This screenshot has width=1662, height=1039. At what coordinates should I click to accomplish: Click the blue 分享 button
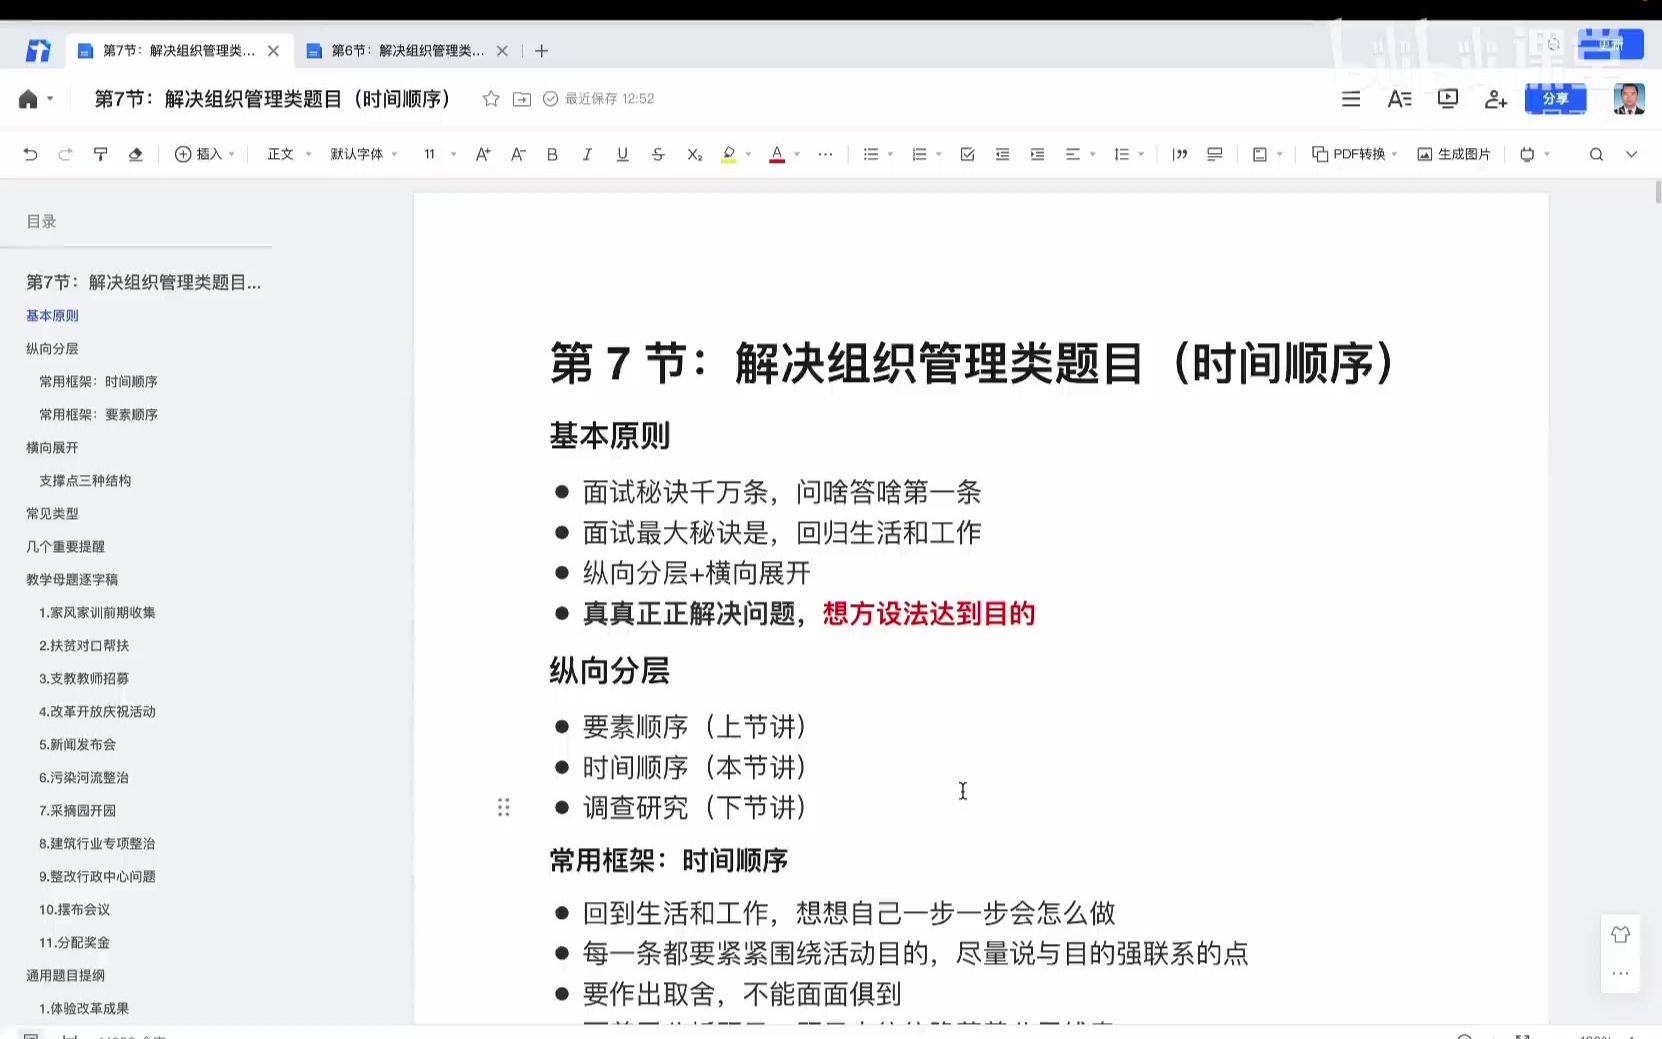coord(1555,99)
